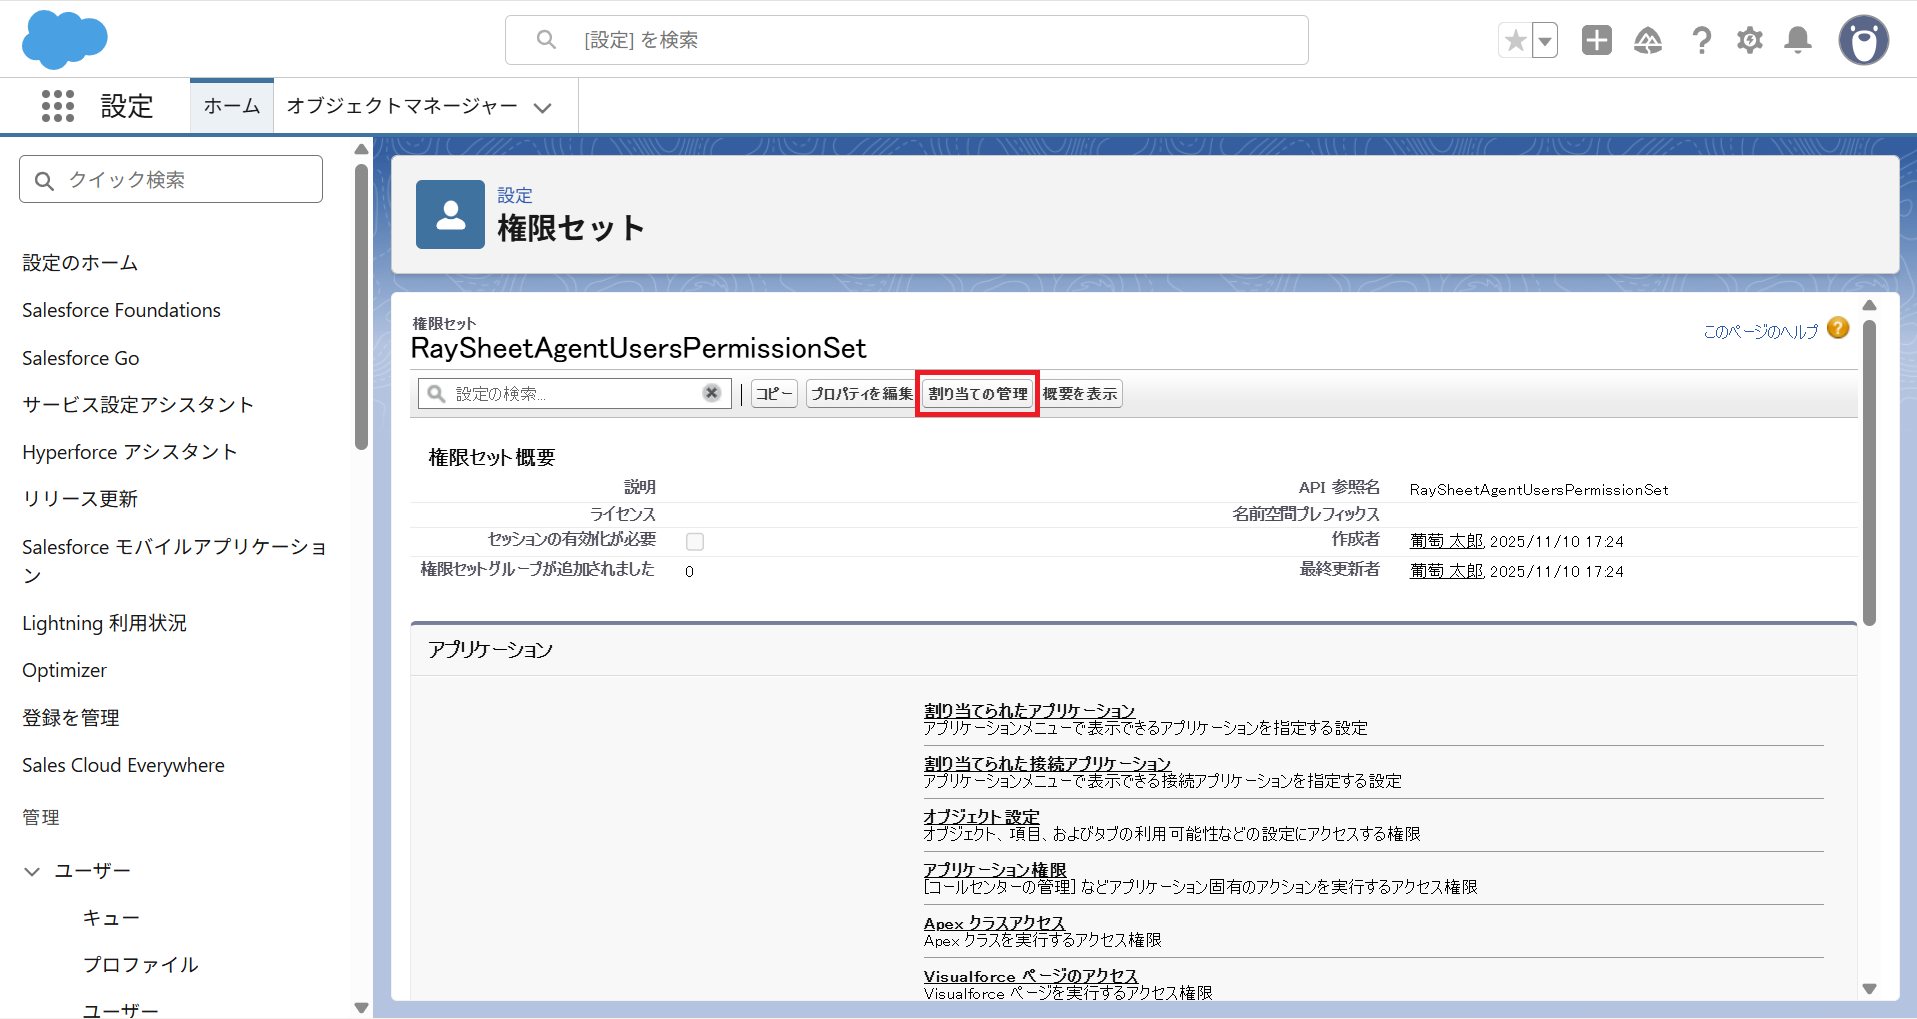Click the 割り当ての管理 button

click(977, 393)
